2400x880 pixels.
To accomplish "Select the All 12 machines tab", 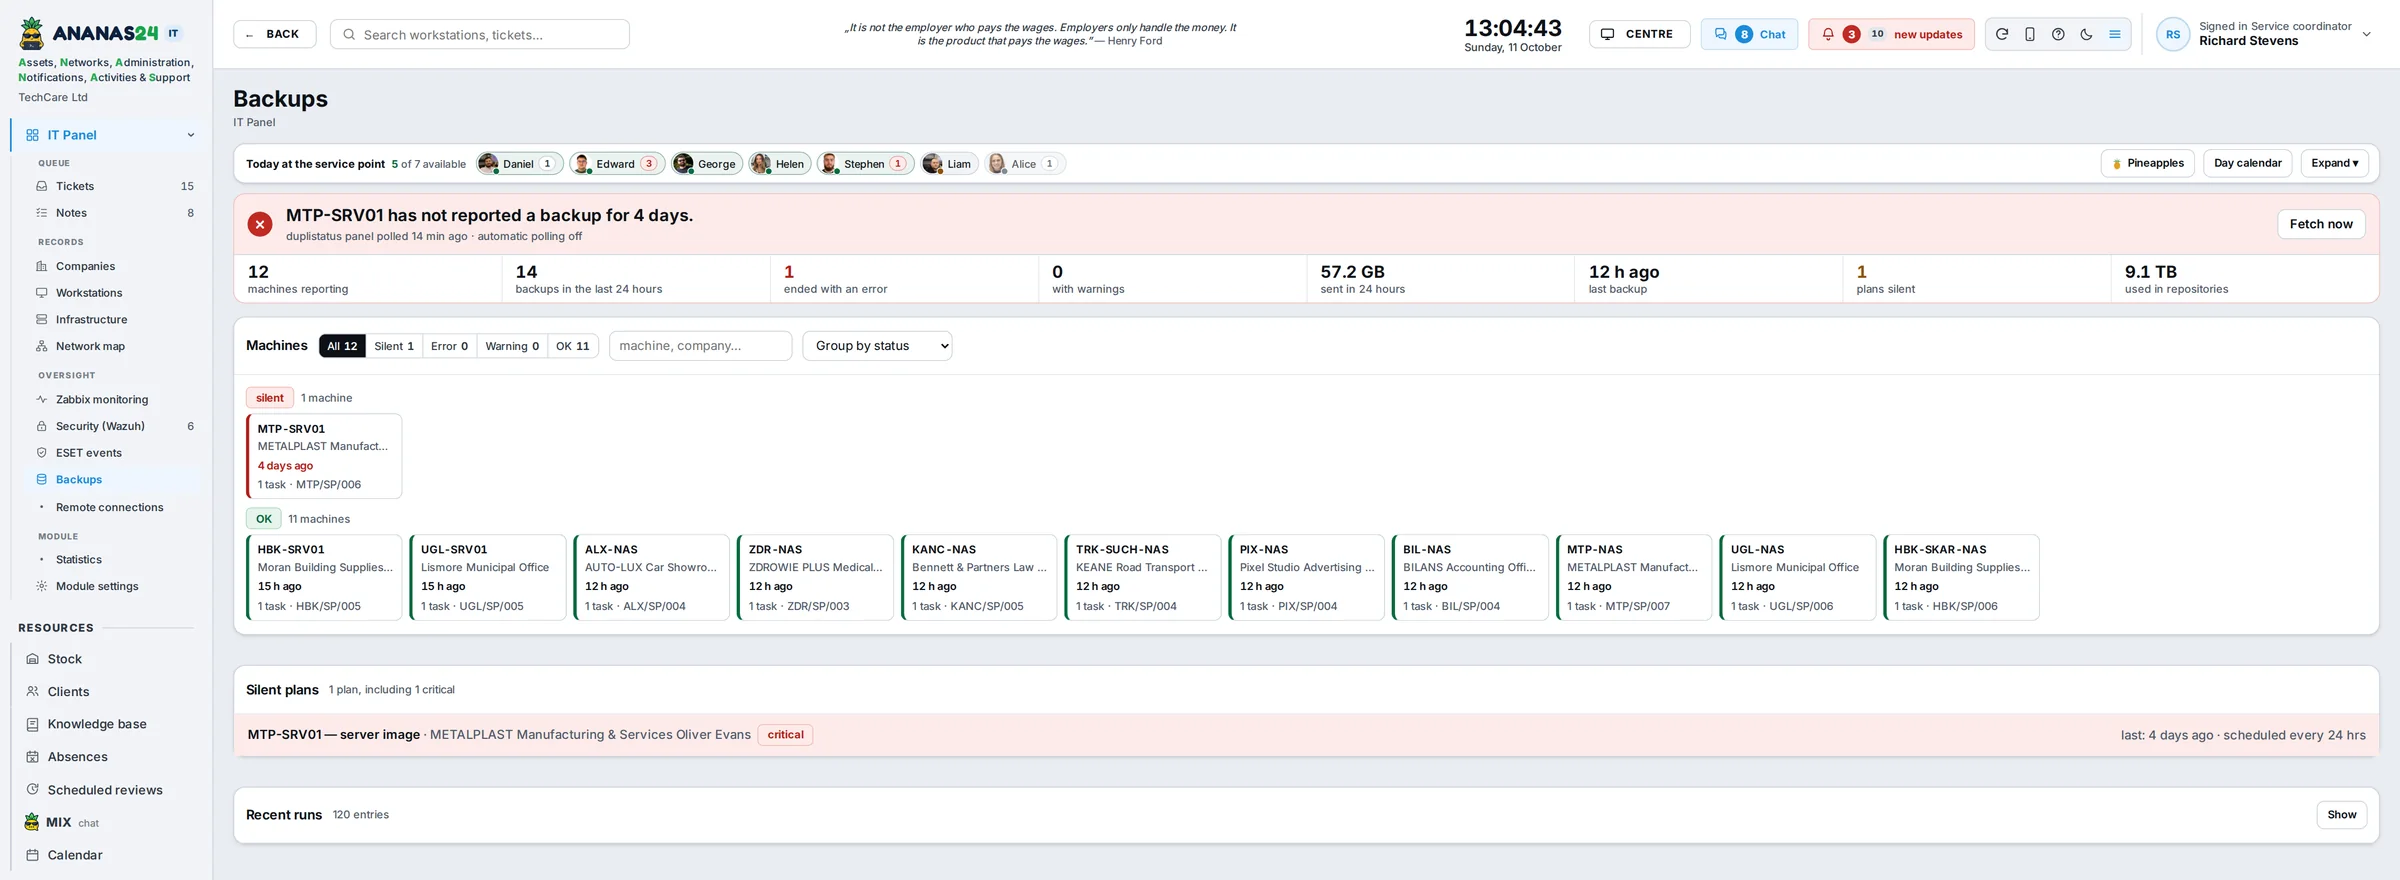I will click(342, 346).
